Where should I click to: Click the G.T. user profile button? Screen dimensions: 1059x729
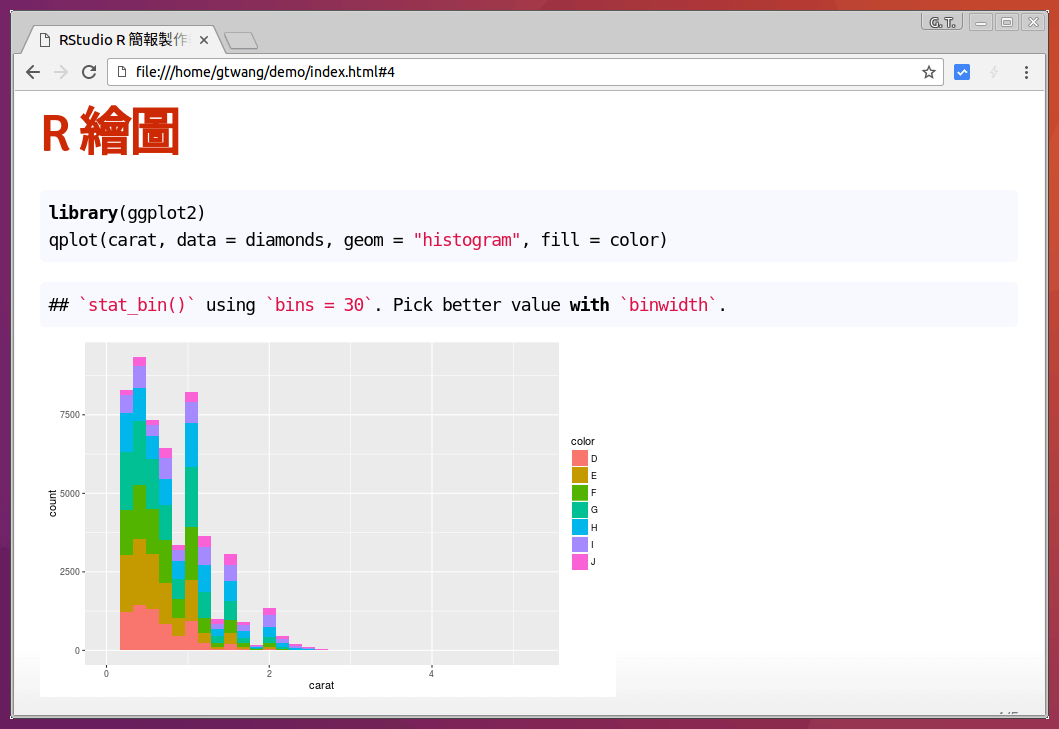pyautogui.click(x=940, y=21)
